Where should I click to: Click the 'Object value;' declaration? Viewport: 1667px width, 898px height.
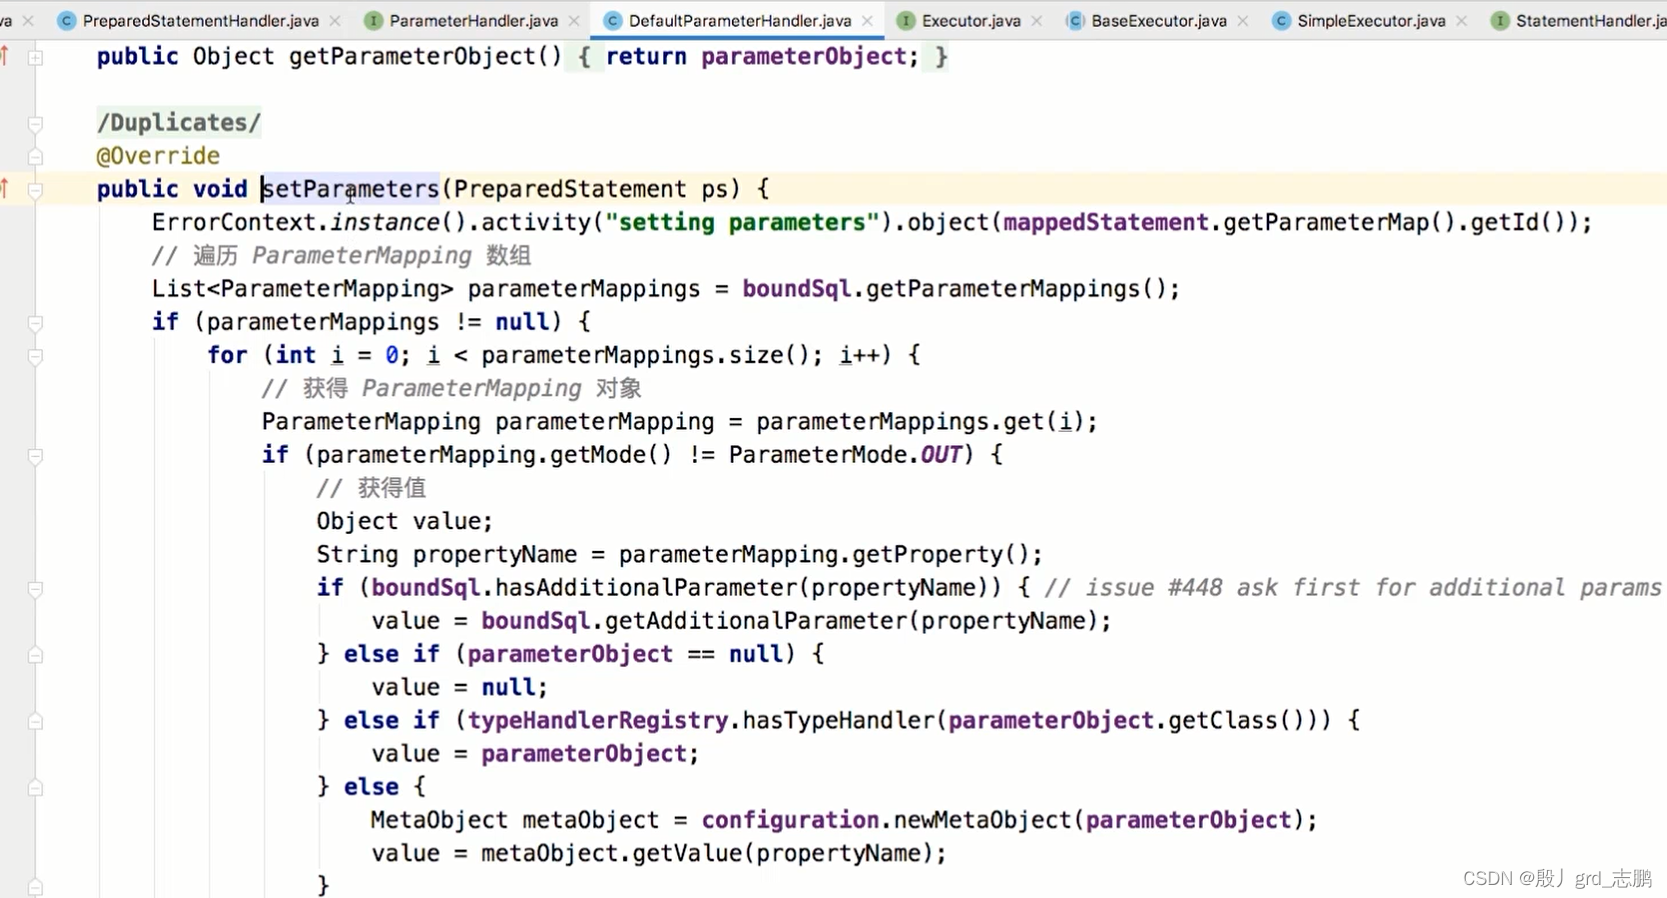point(405,522)
